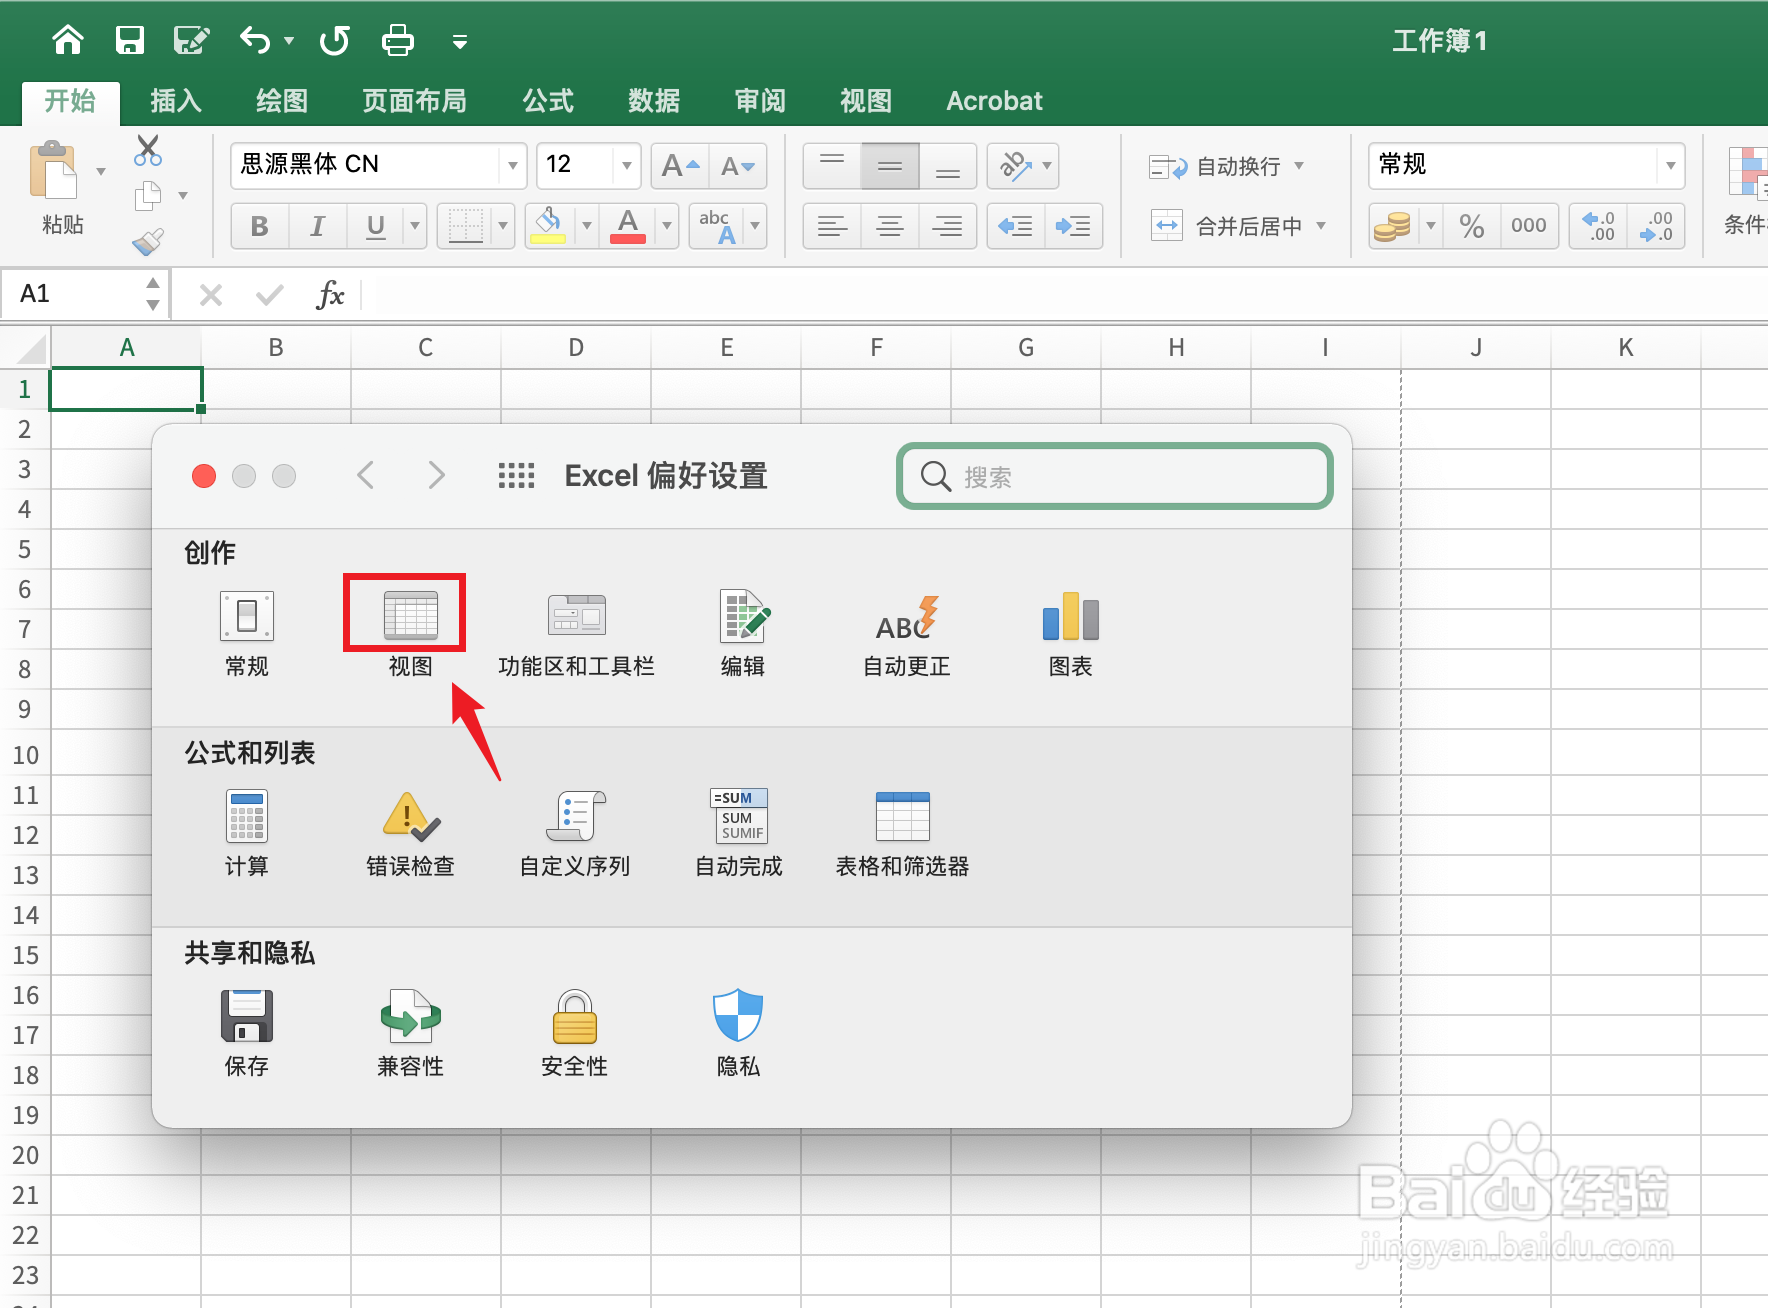This screenshot has width=1768, height=1308.
Task: Open the Chart (图表) preferences pane
Action: pos(1070,633)
